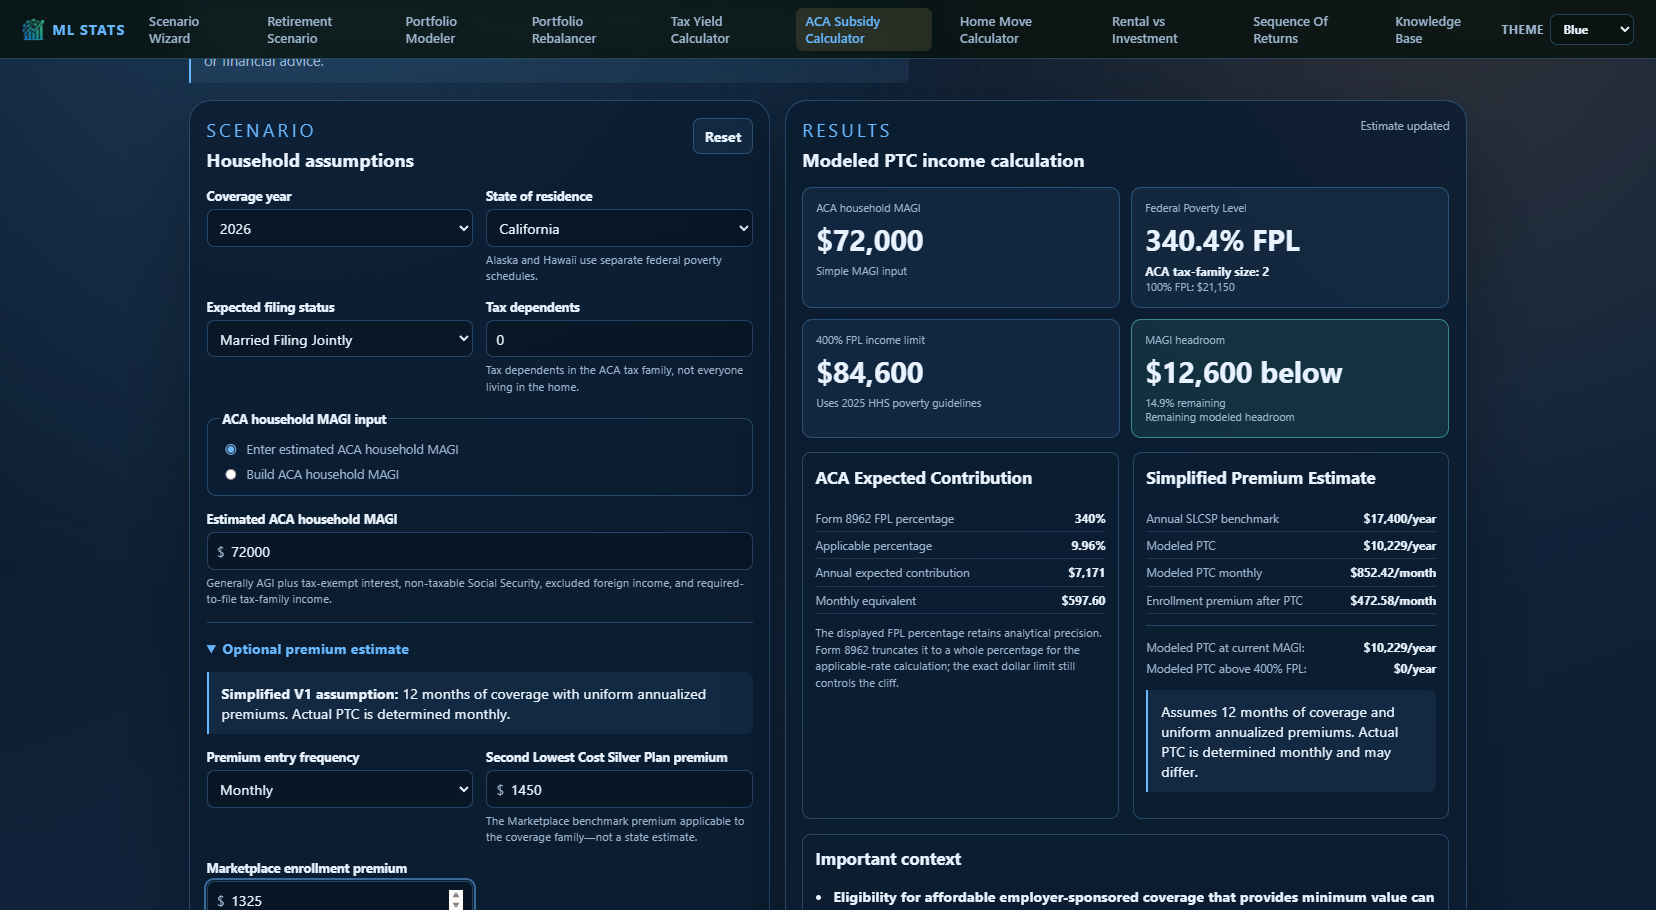Click the '$12,600 below' headroom value

(x=1243, y=373)
